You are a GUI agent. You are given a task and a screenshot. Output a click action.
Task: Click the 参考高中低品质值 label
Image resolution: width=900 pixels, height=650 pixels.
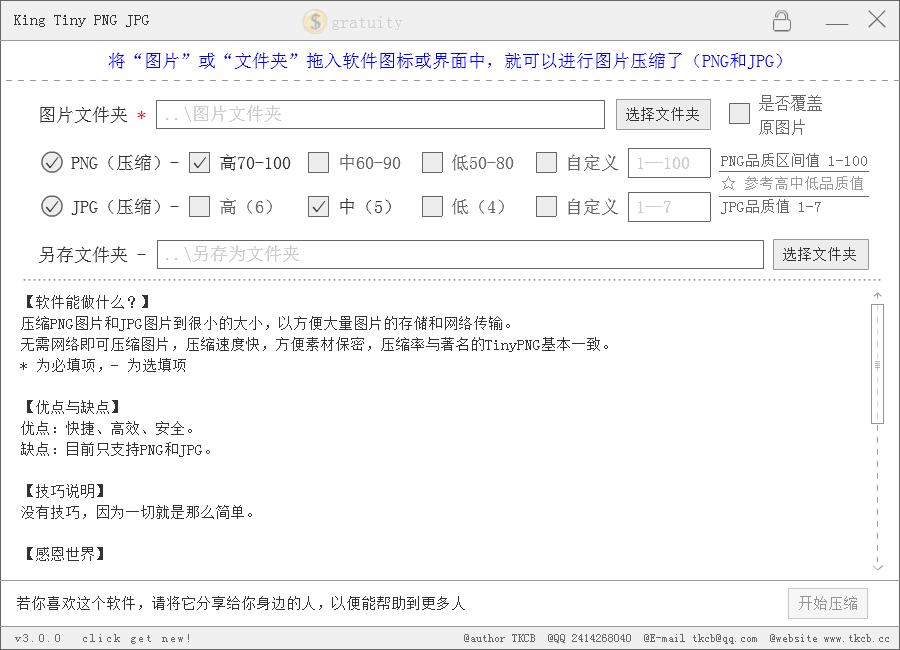804,184
